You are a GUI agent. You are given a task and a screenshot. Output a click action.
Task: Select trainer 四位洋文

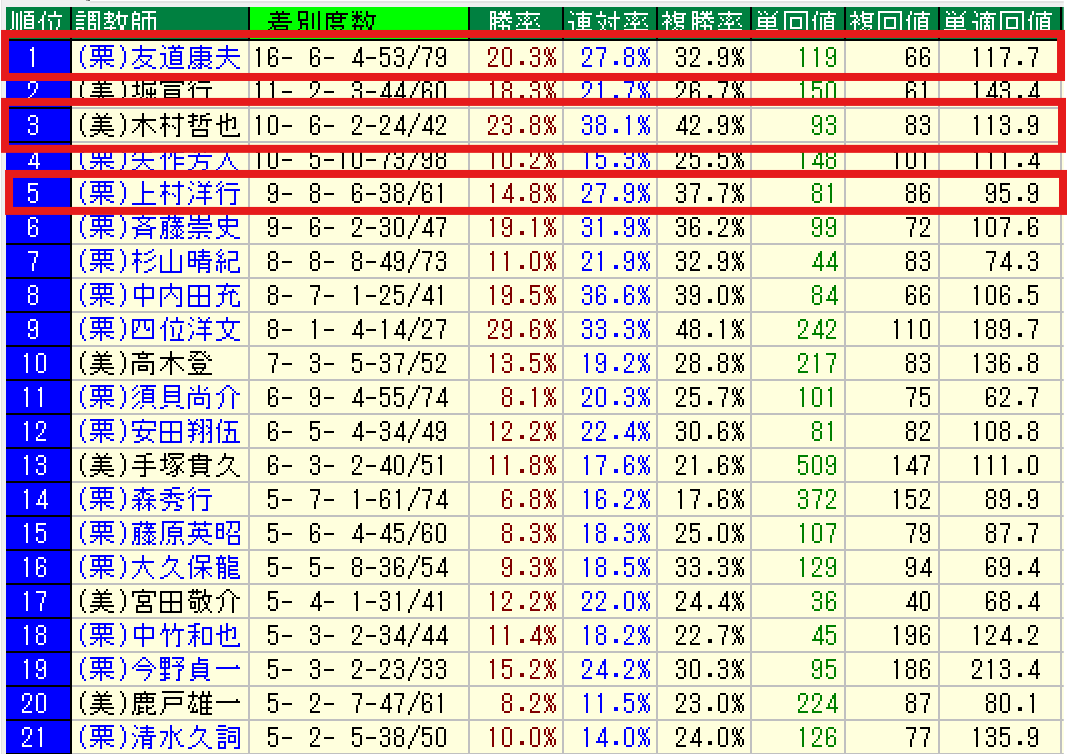click(x=158, y=329)
